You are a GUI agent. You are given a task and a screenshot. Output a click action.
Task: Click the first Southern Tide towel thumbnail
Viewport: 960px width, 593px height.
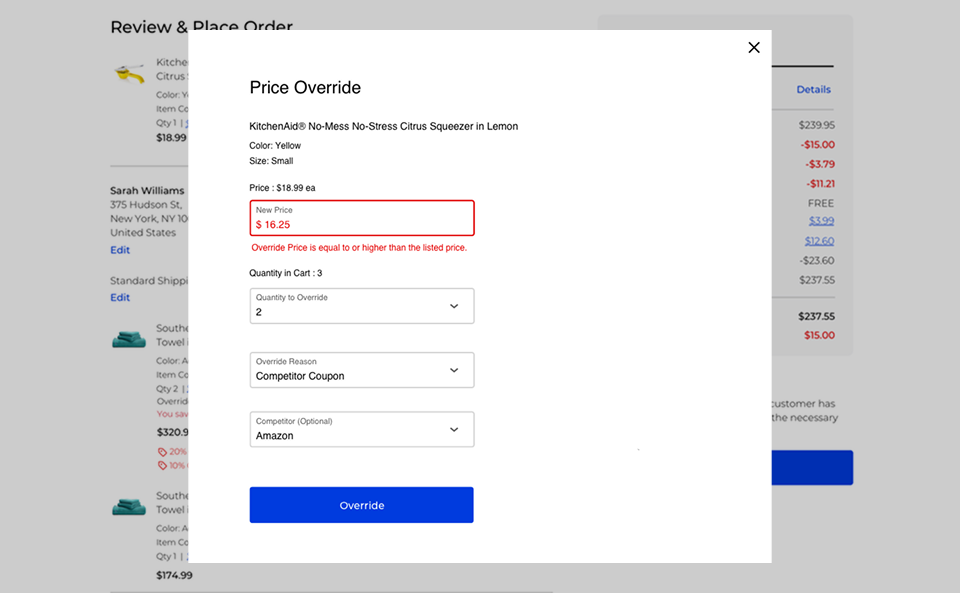[130, 339]
